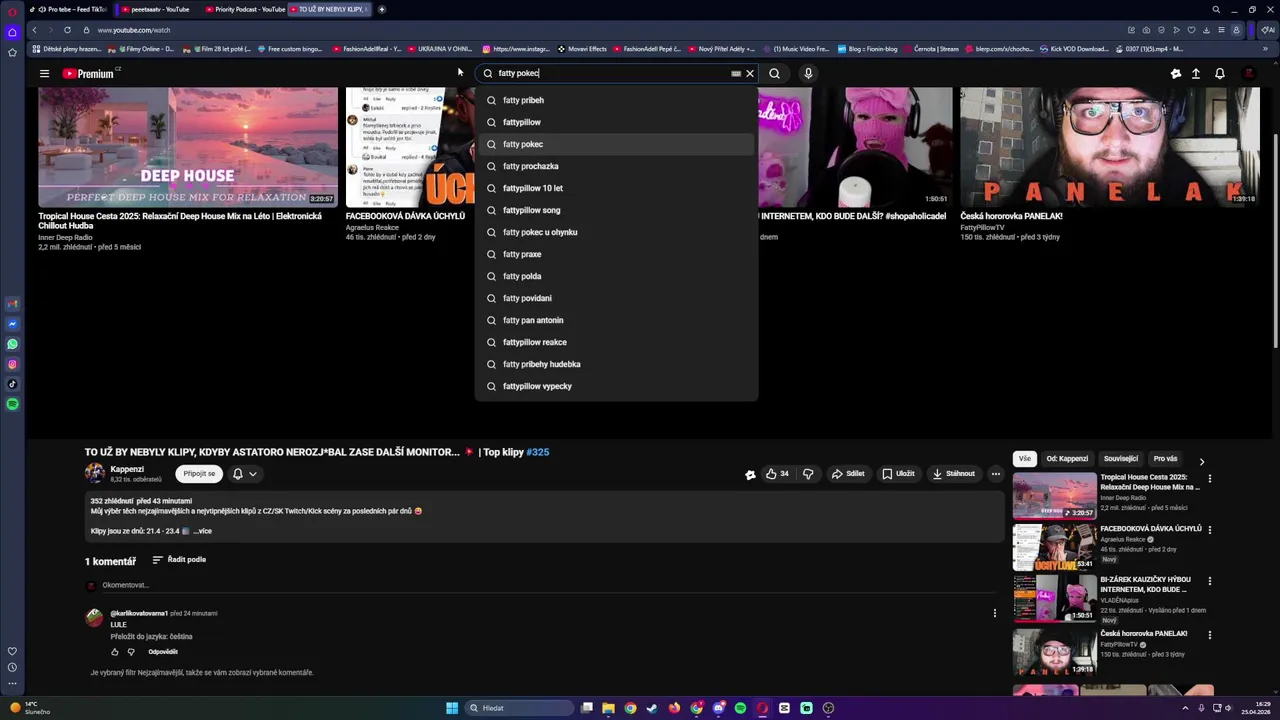The image size is (1280, 720).
Task: Save video with Uložit button
Action: pos(898,474)
